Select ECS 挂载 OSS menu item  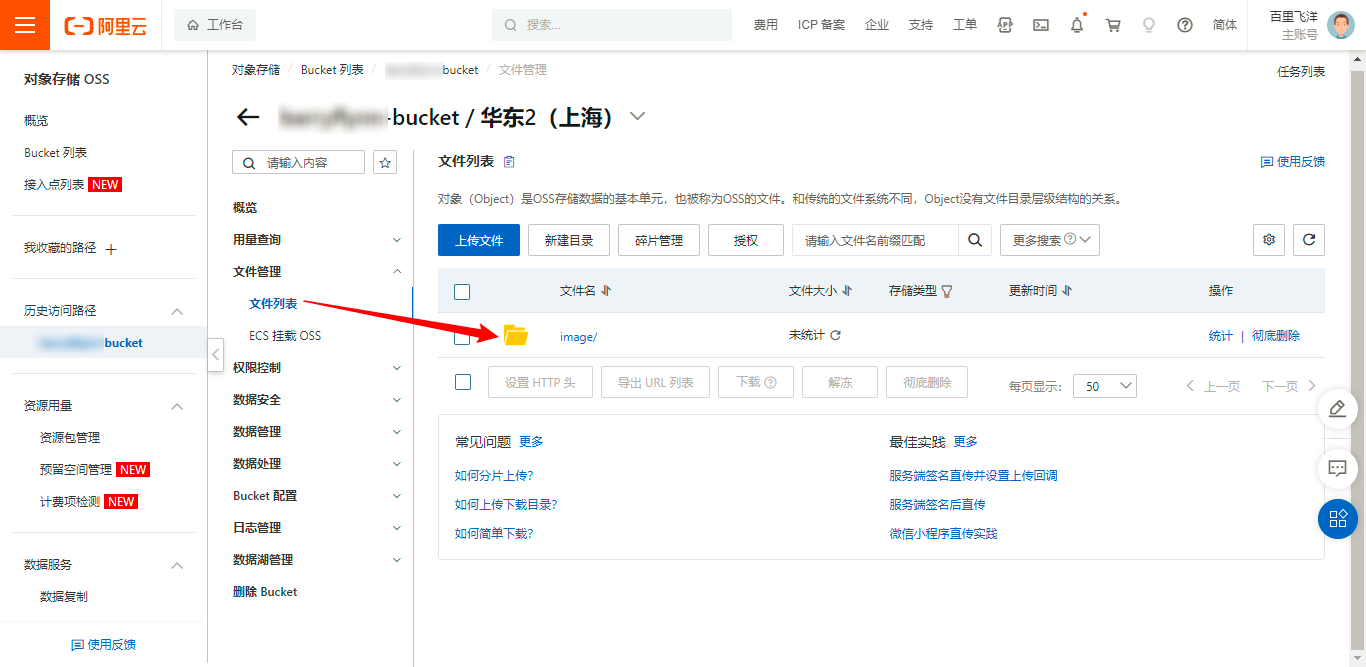click(x=285, y=336)
